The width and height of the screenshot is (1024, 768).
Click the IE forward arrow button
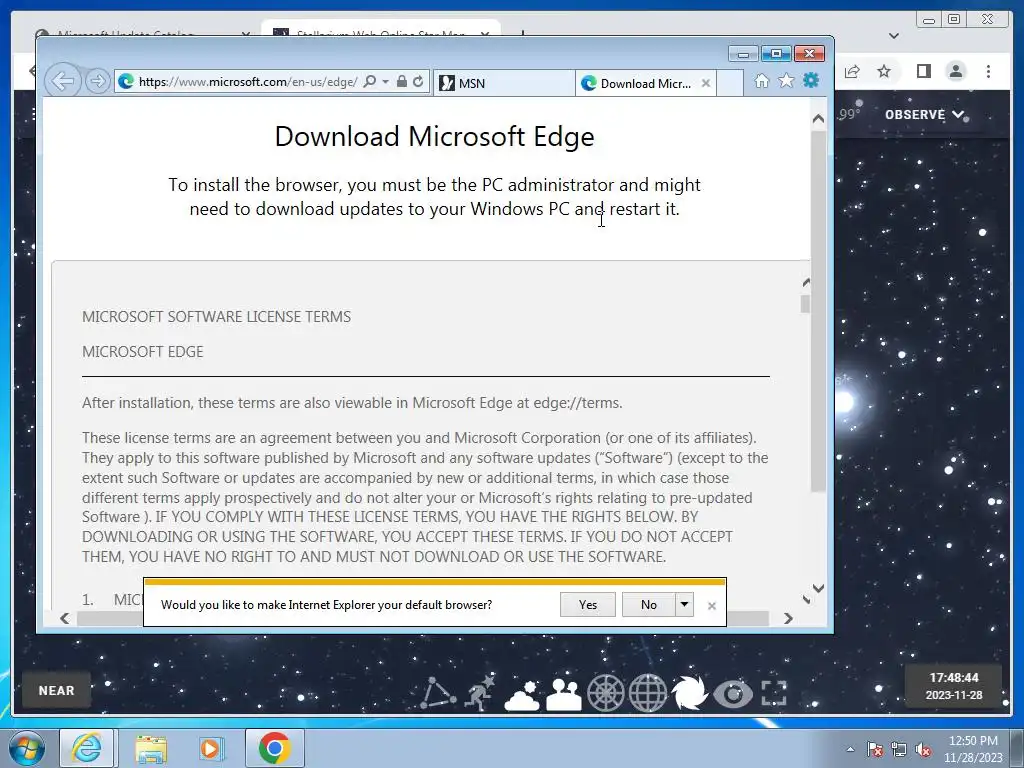pyautogui.click(x=97, y=81)
